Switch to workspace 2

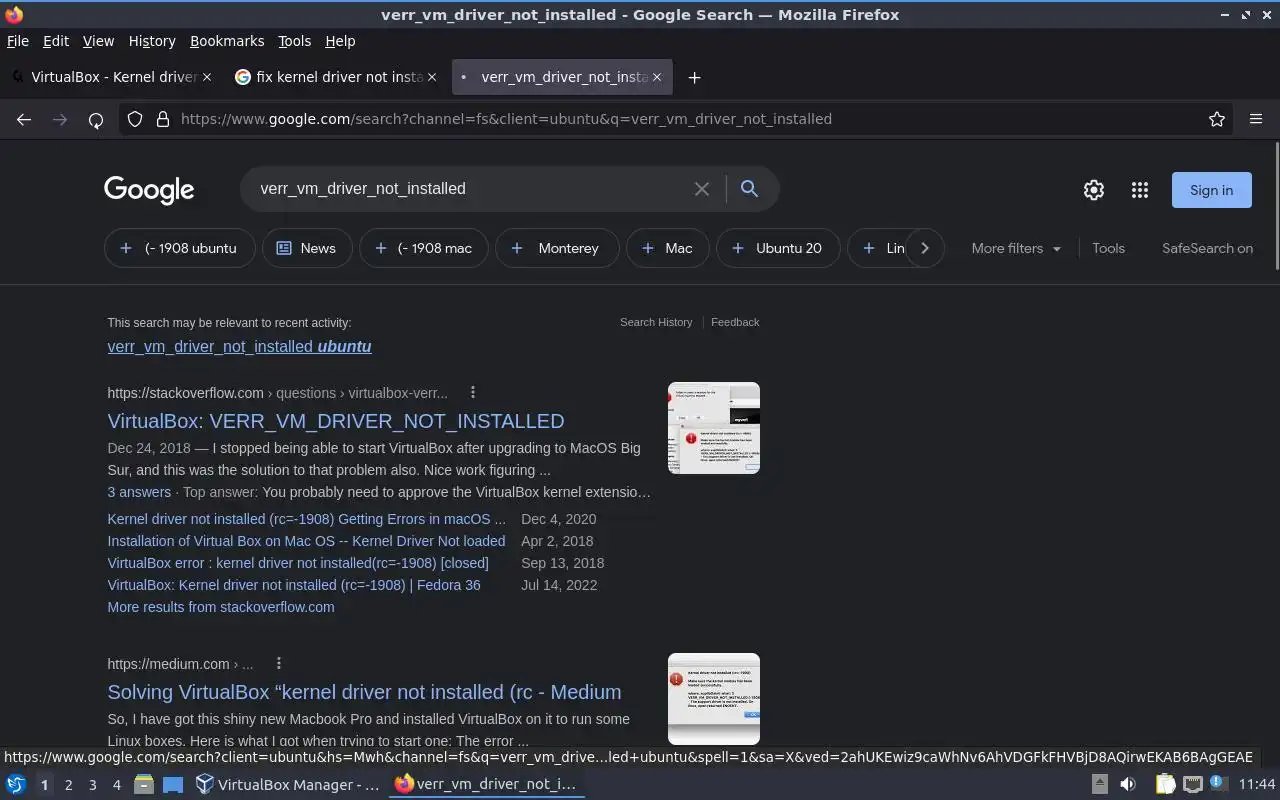click(x=68, y=785)
